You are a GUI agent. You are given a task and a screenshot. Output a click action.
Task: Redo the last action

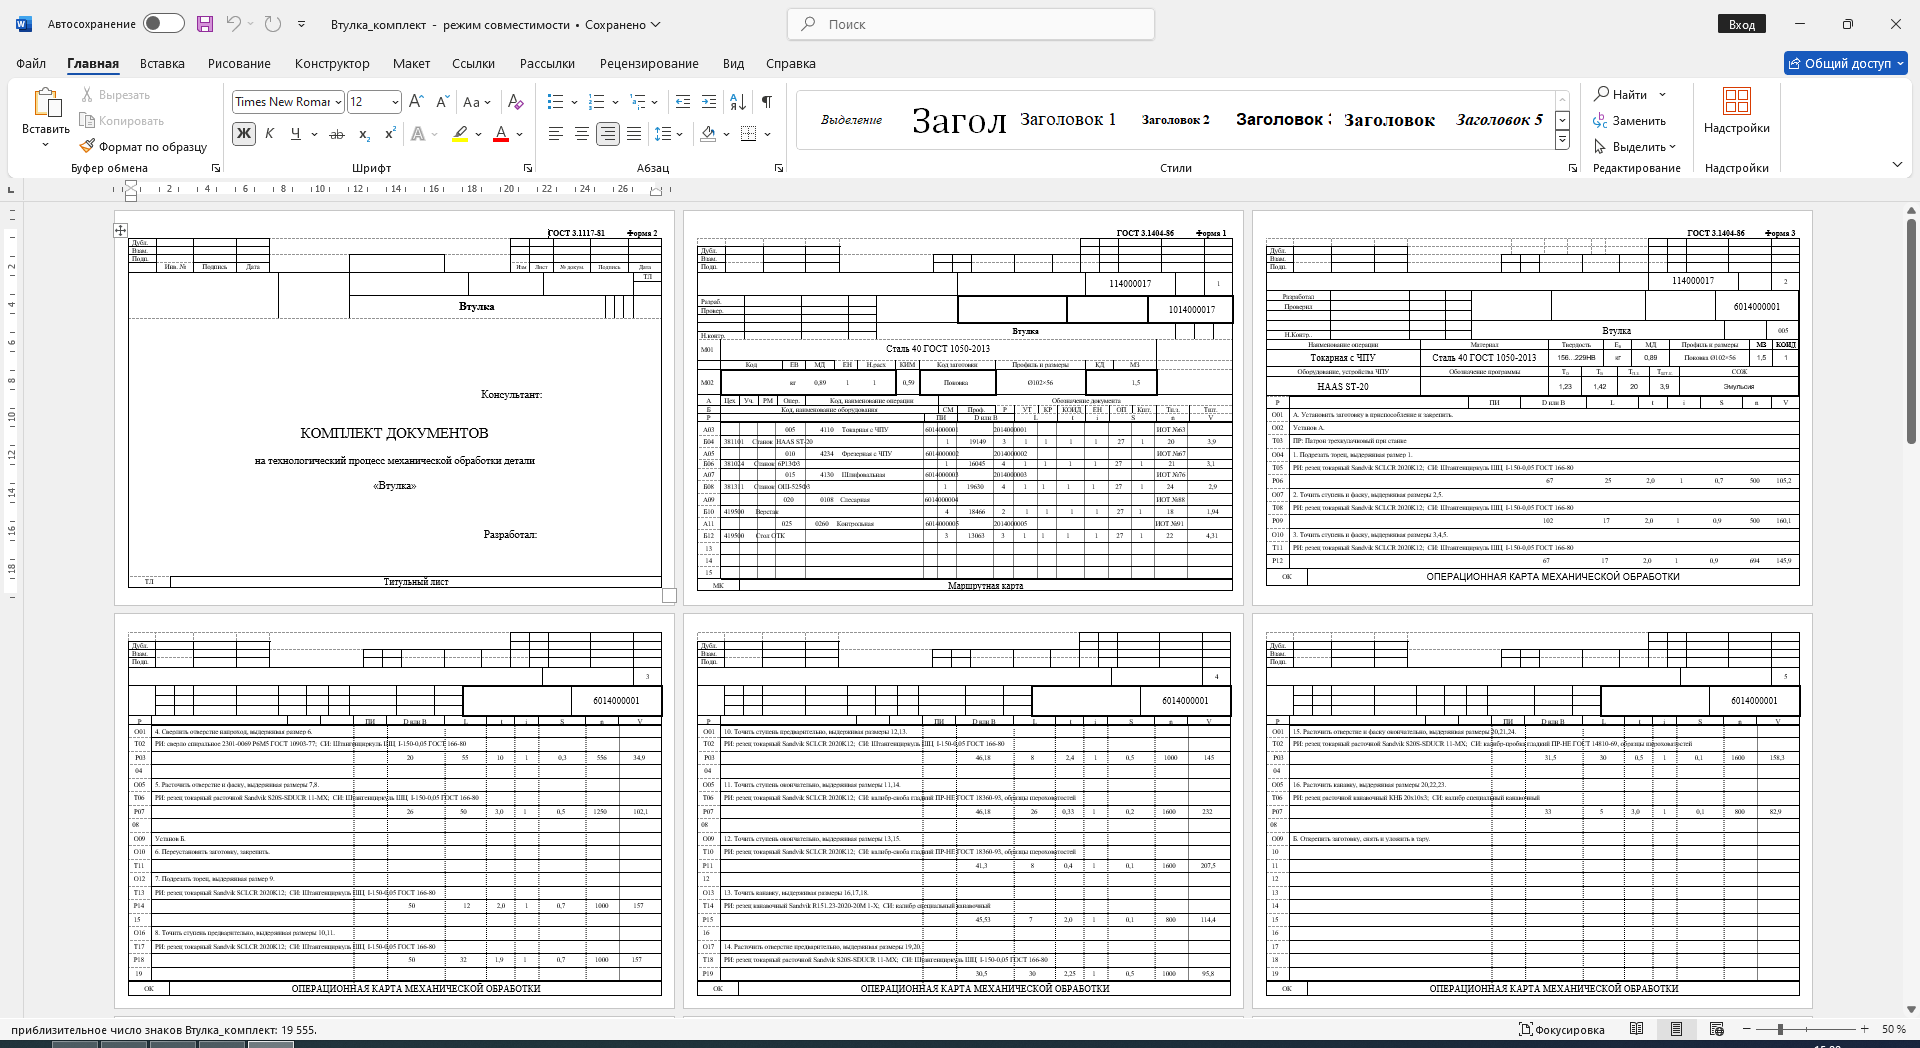coord(273,24)
